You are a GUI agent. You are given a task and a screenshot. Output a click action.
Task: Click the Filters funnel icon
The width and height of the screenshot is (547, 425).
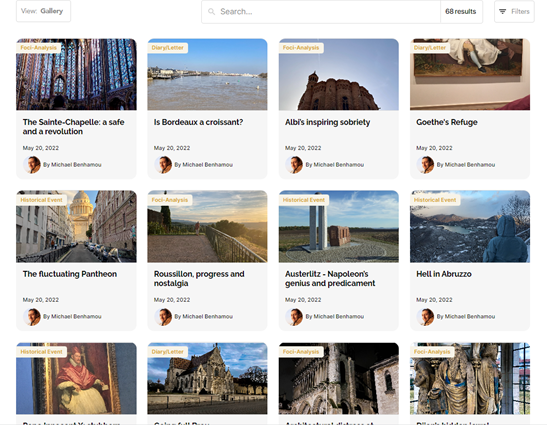click(x=502, y=12)
